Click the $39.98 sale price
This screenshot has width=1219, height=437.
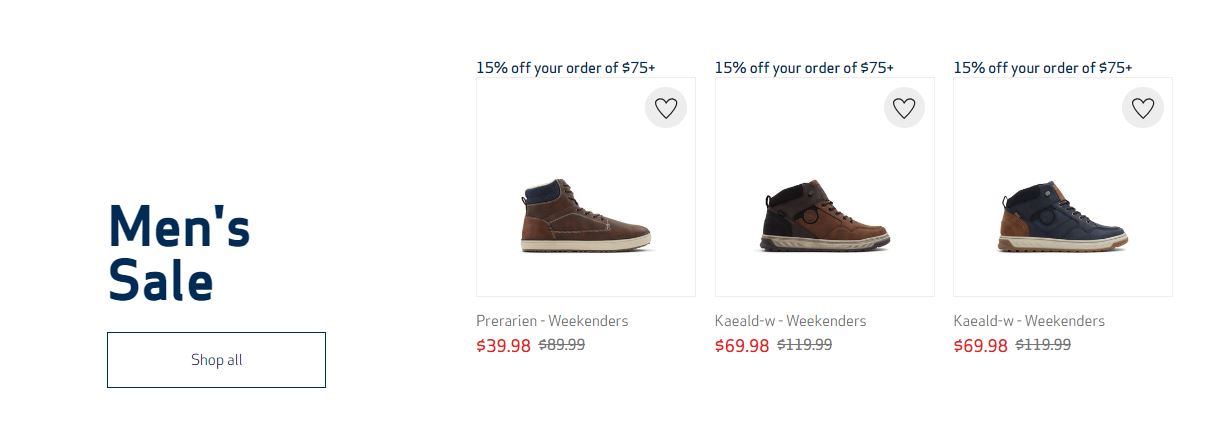click(503, 346)
